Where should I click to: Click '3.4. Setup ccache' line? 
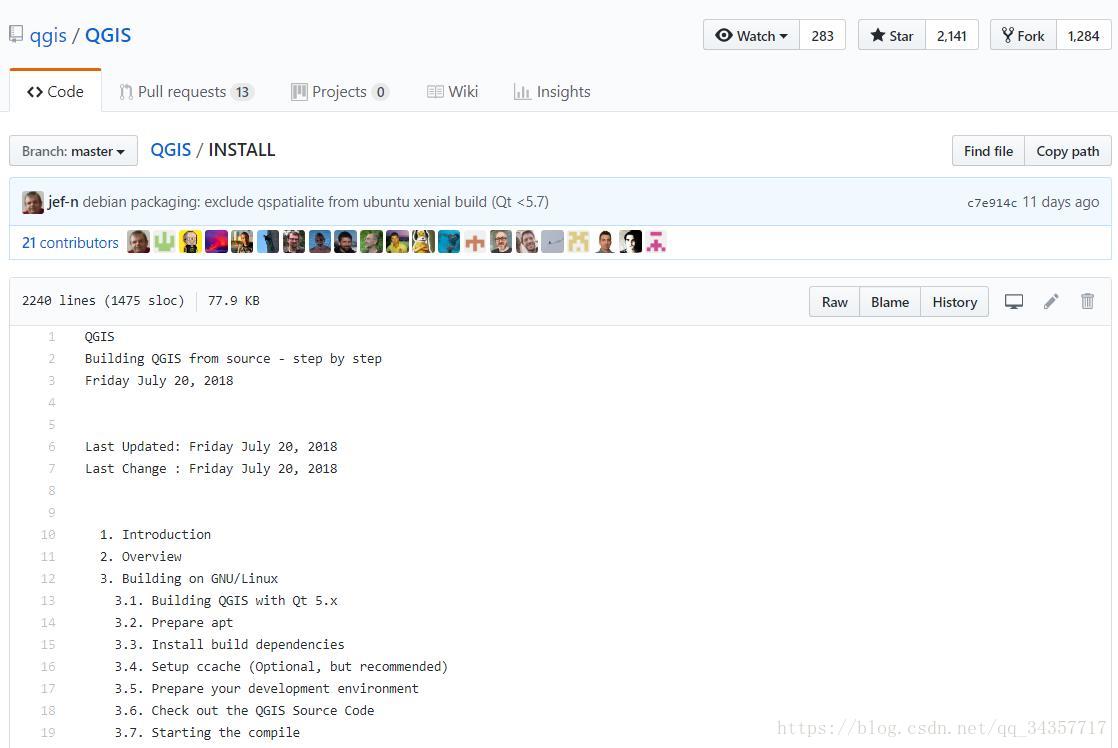(281, 667)
